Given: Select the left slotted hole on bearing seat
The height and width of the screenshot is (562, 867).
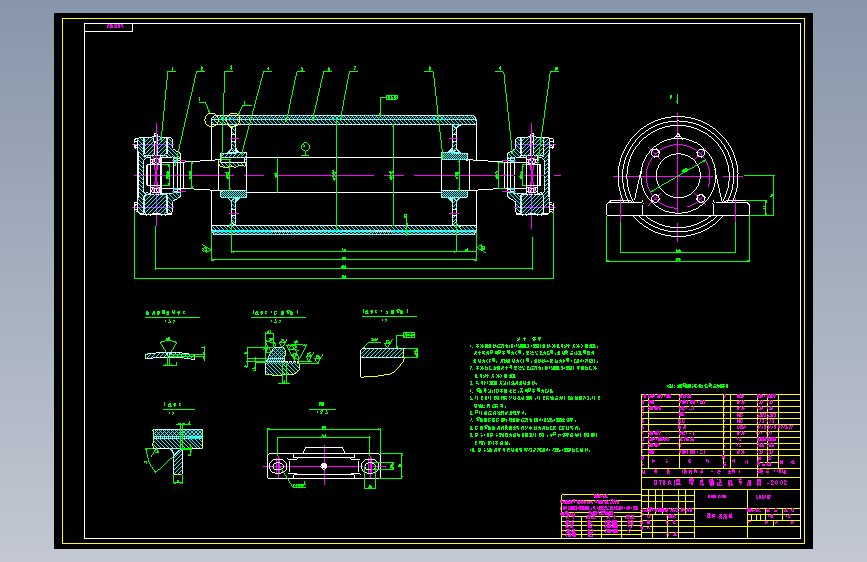Looking at the screenshot, I should point(278,467).
